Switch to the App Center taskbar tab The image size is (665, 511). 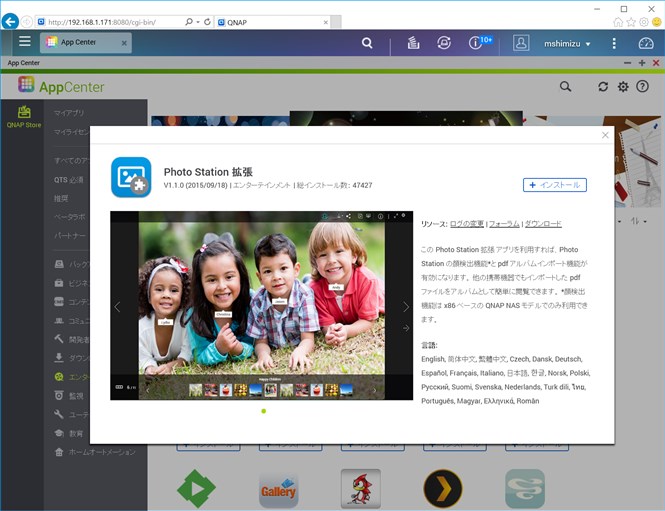click(86, 43)
